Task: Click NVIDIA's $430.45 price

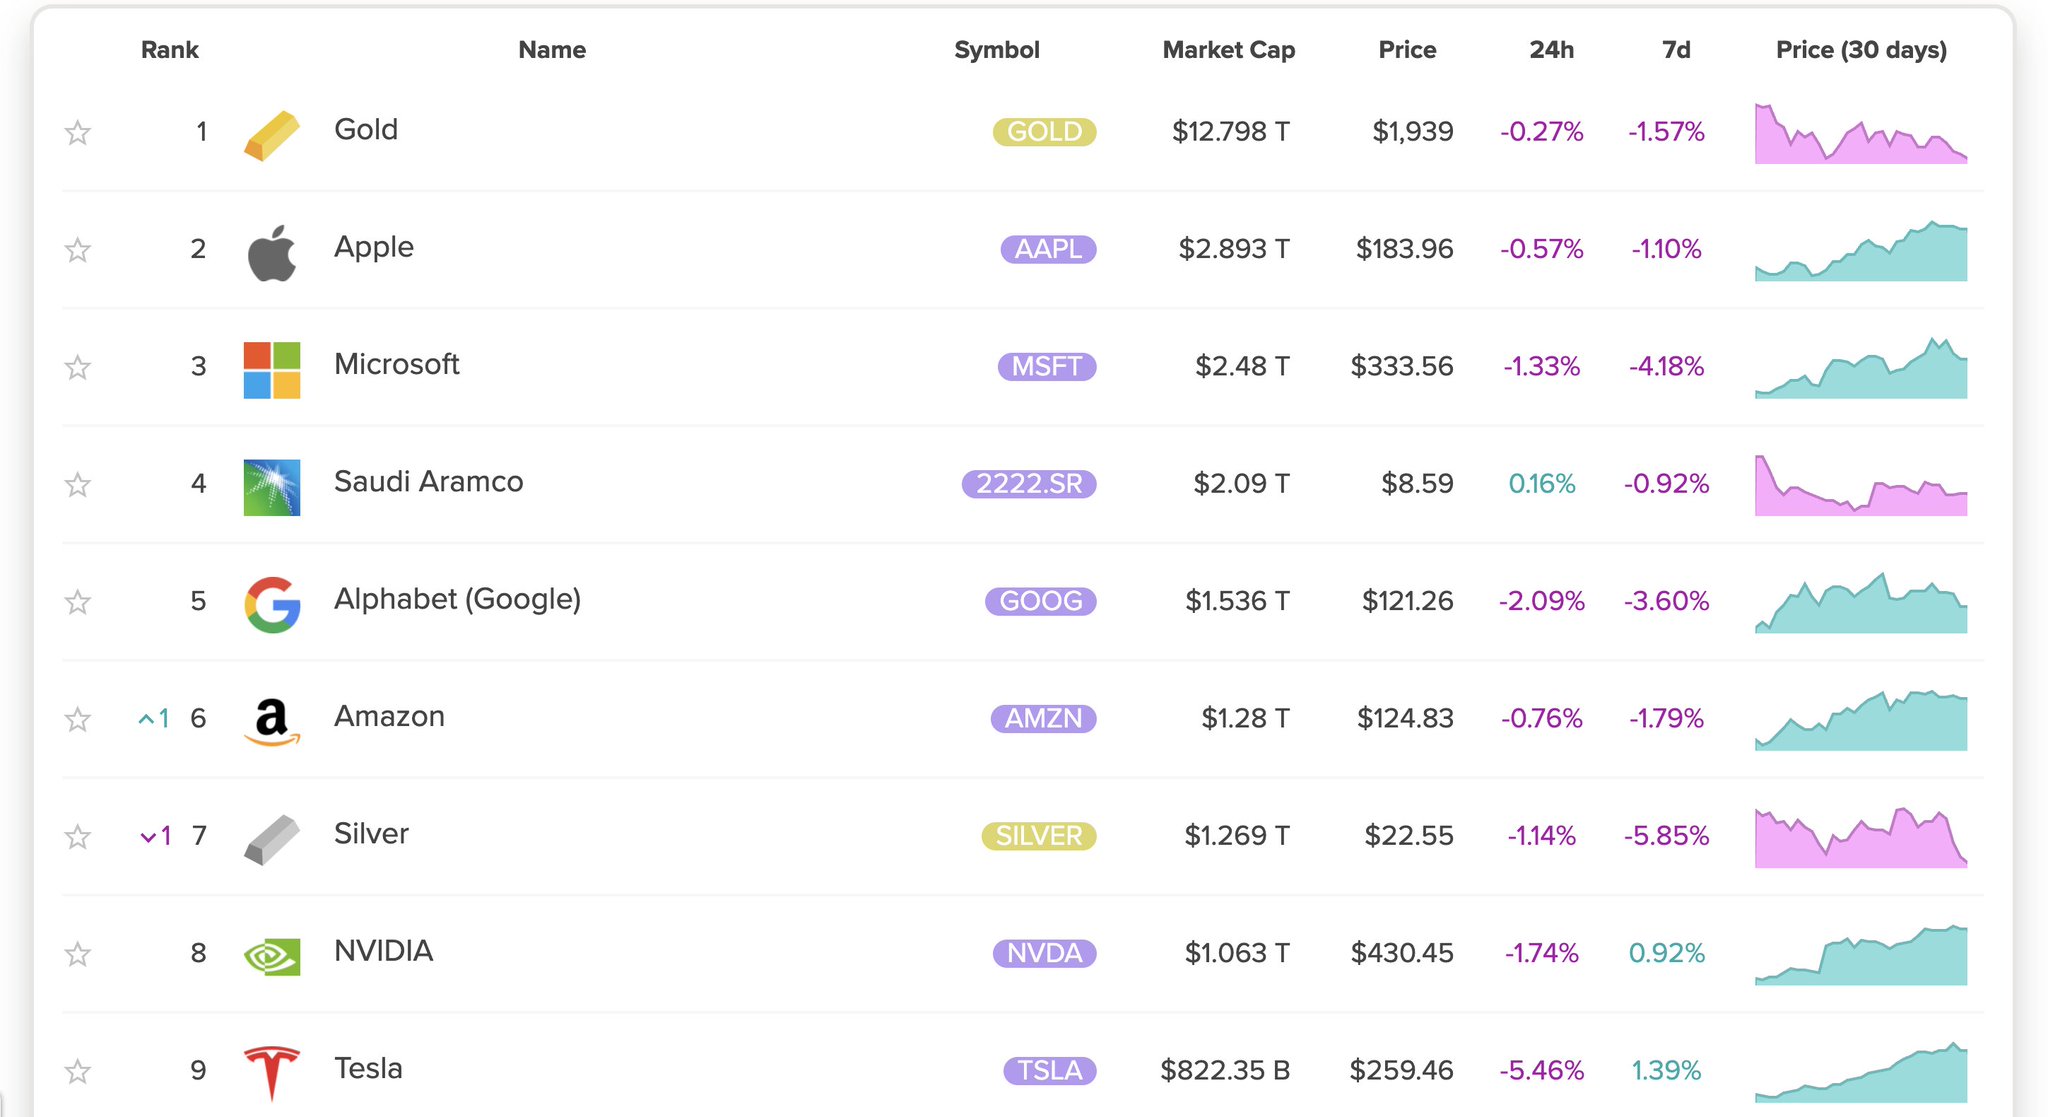Action: (1402, 954)
